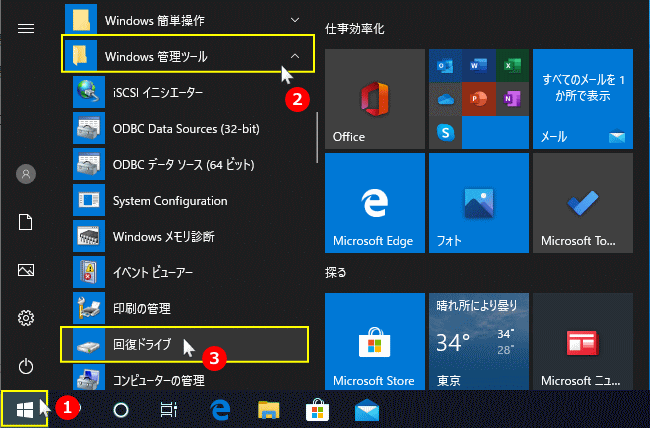
Task: Select ODBC Data Sources (32-bit) text
Action: point(186,129)
